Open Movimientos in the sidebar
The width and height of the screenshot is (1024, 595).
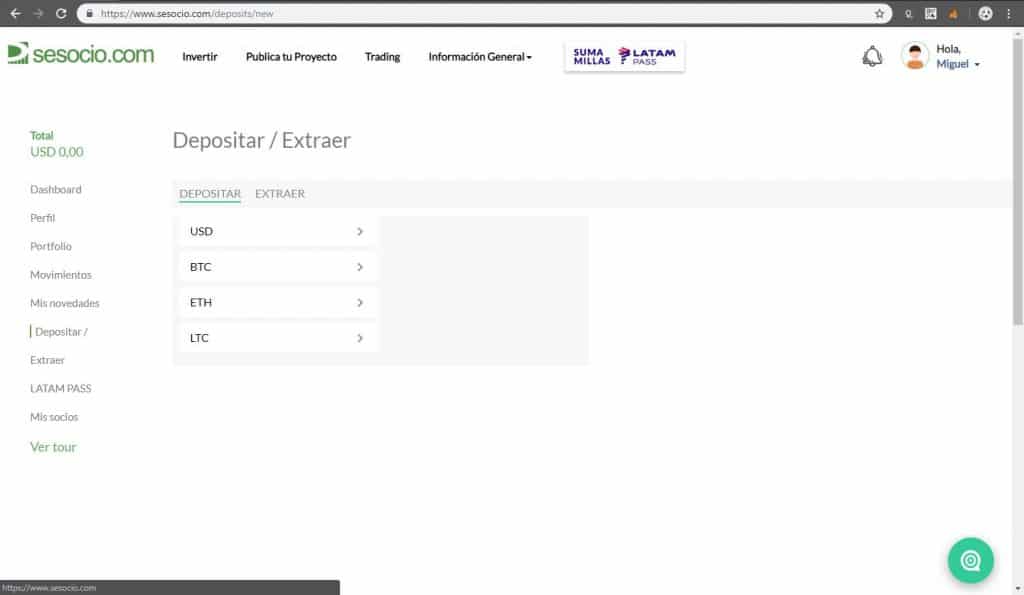tap(61, 275)
